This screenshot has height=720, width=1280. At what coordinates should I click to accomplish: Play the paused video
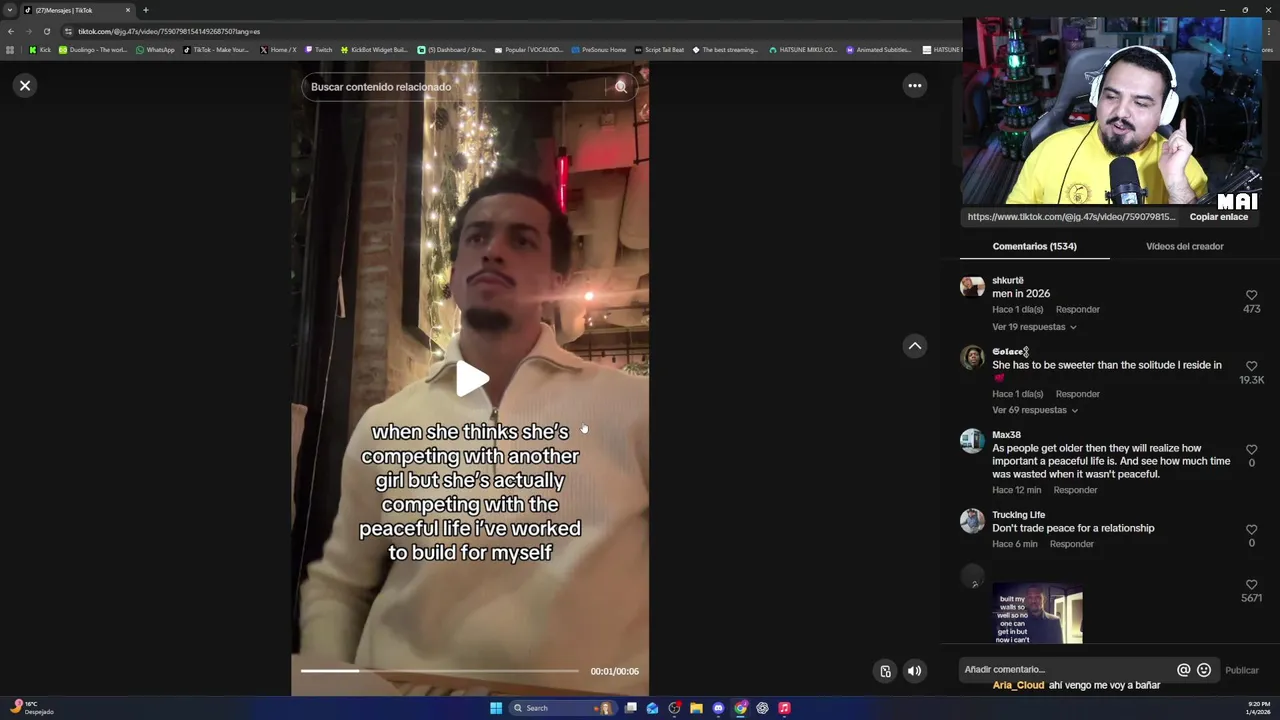tap(471, 378)
